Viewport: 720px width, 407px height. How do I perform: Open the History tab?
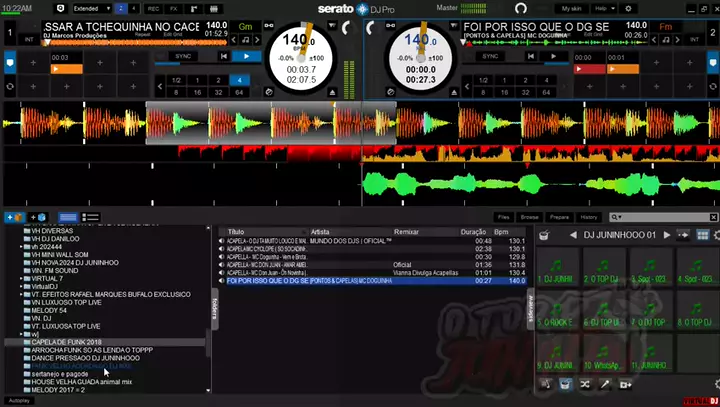click(x=589, y=217)
